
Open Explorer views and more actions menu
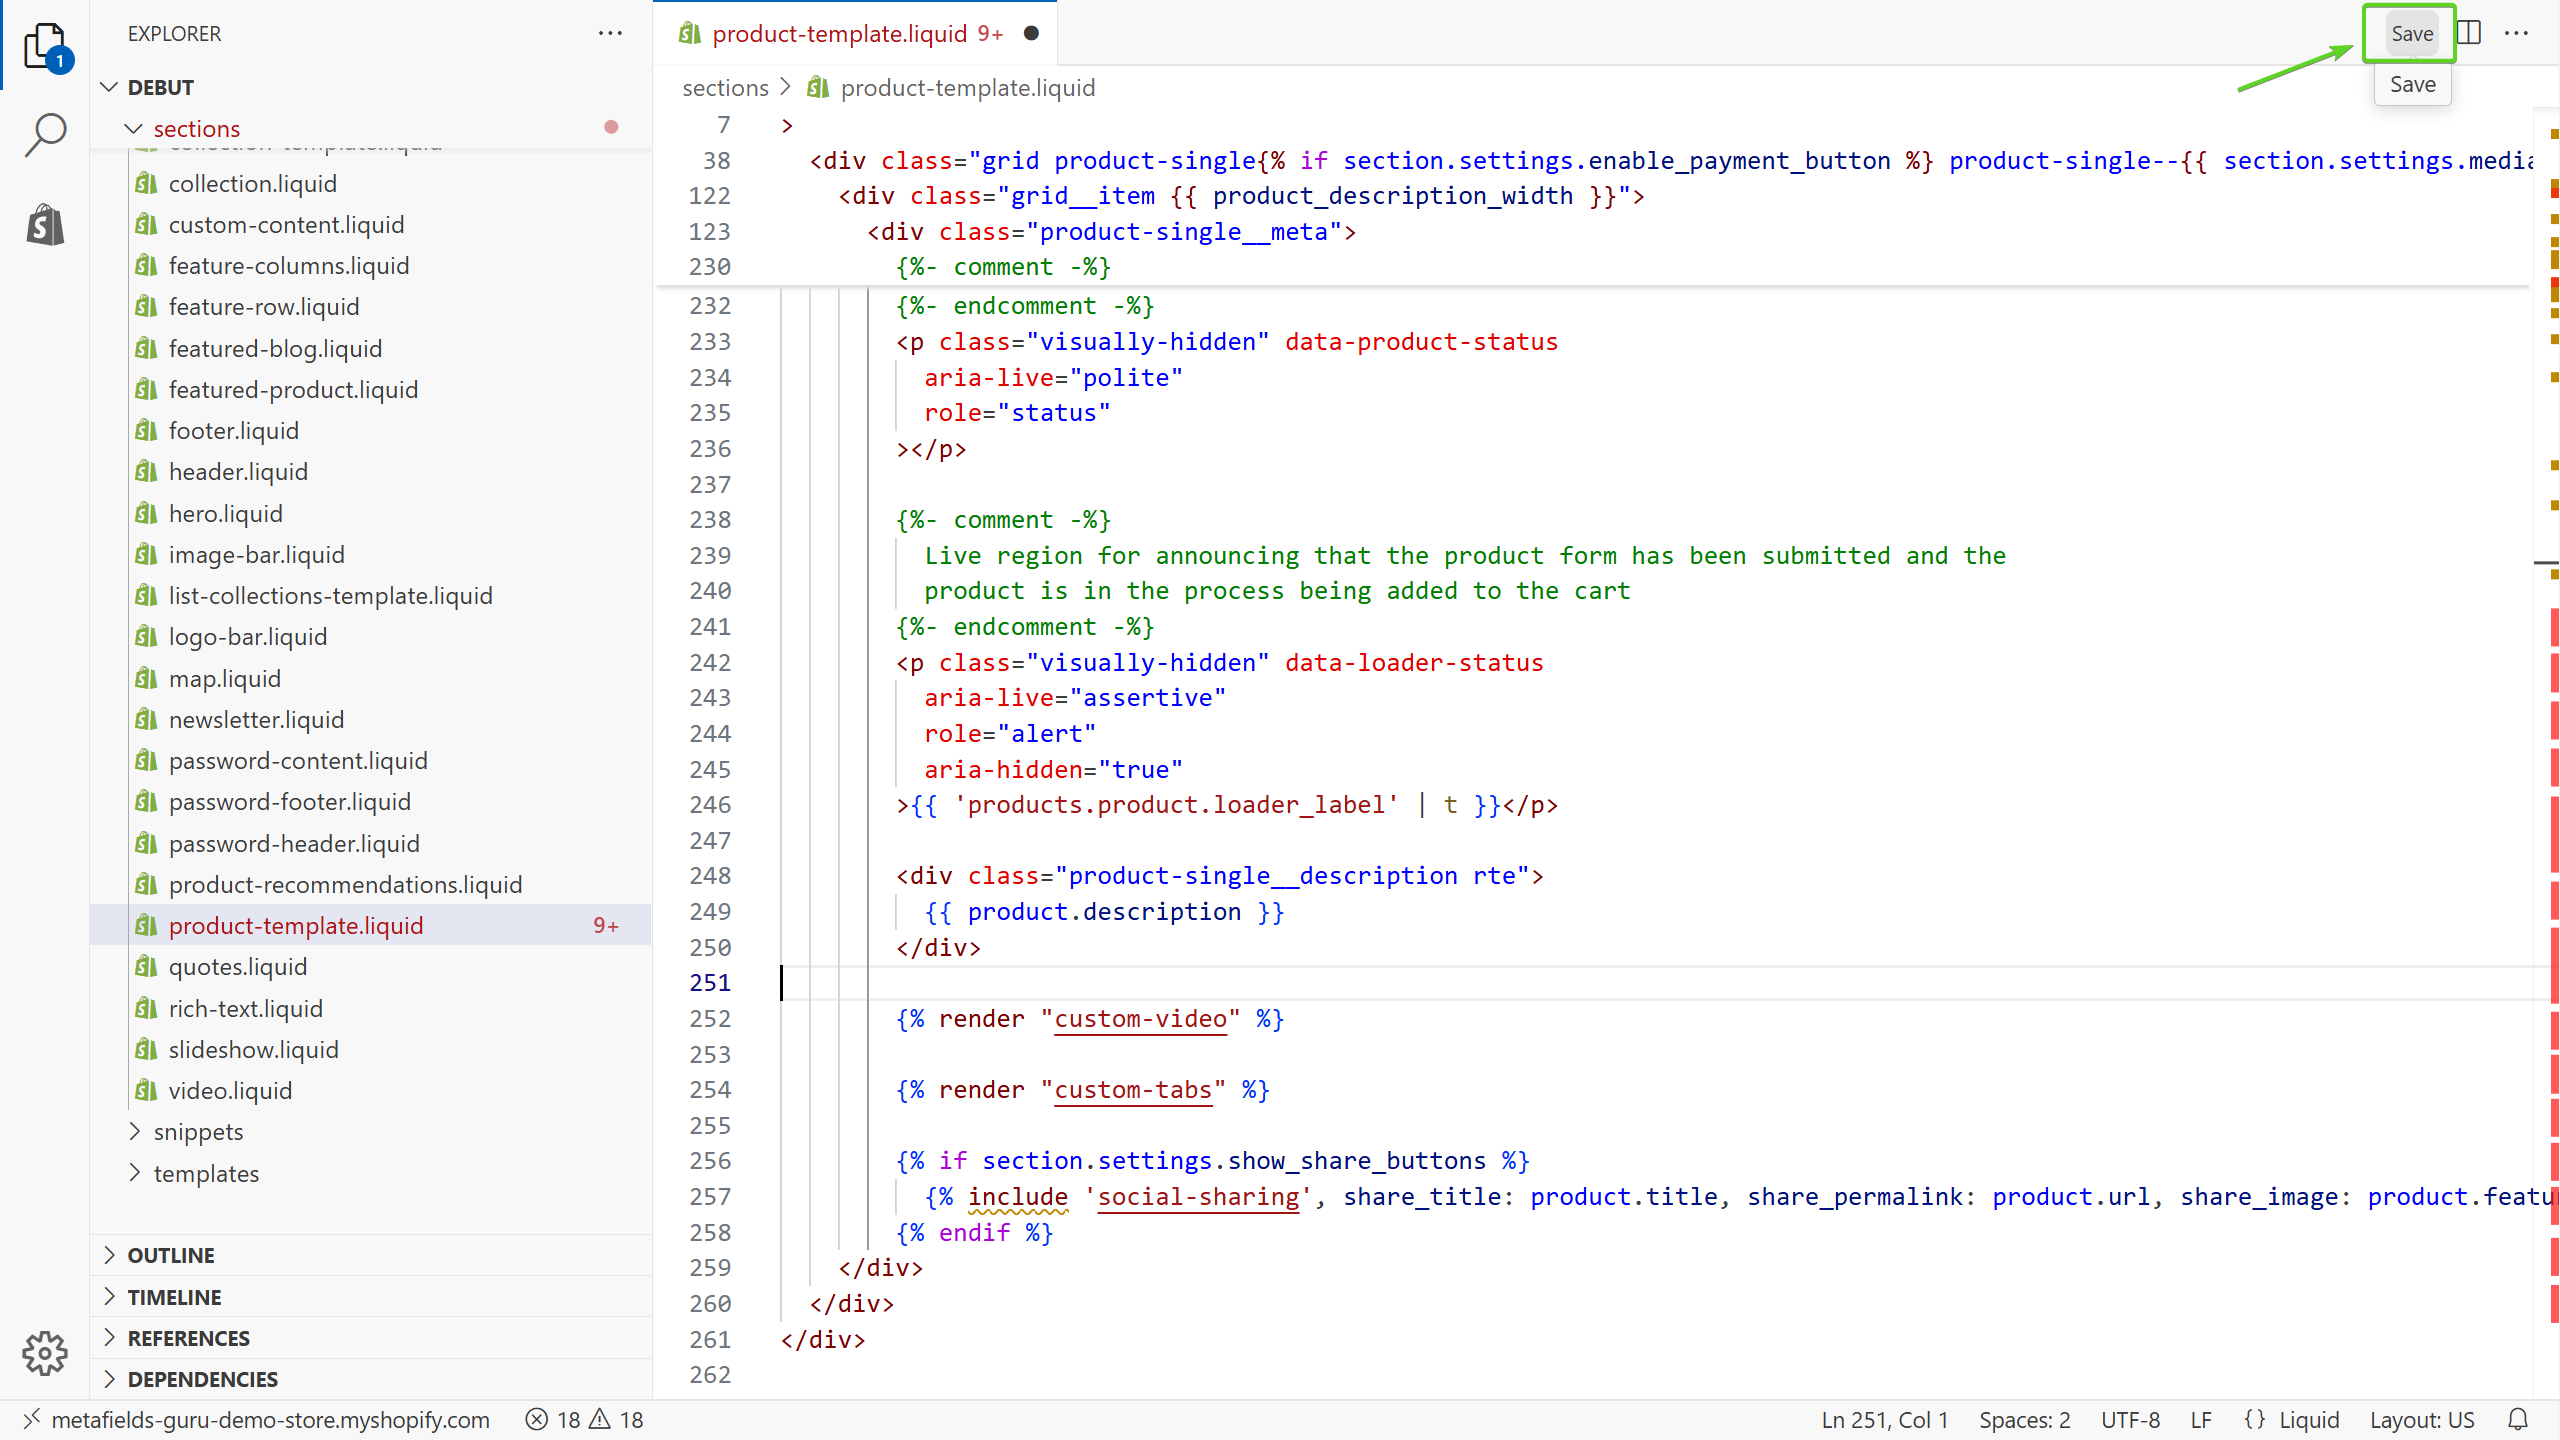610,33
